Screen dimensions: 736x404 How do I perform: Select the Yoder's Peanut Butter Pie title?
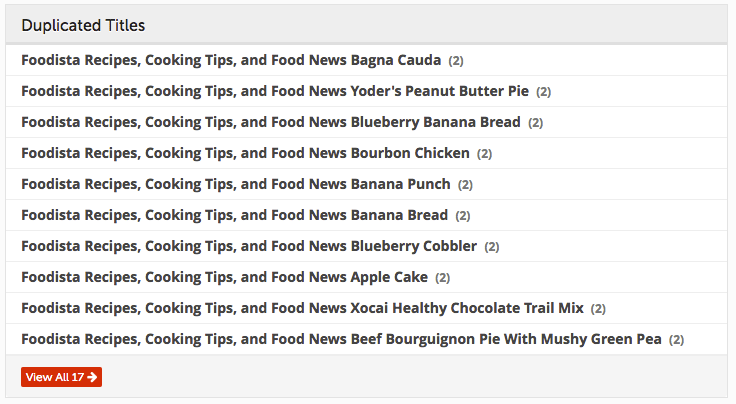click(274, 91)
